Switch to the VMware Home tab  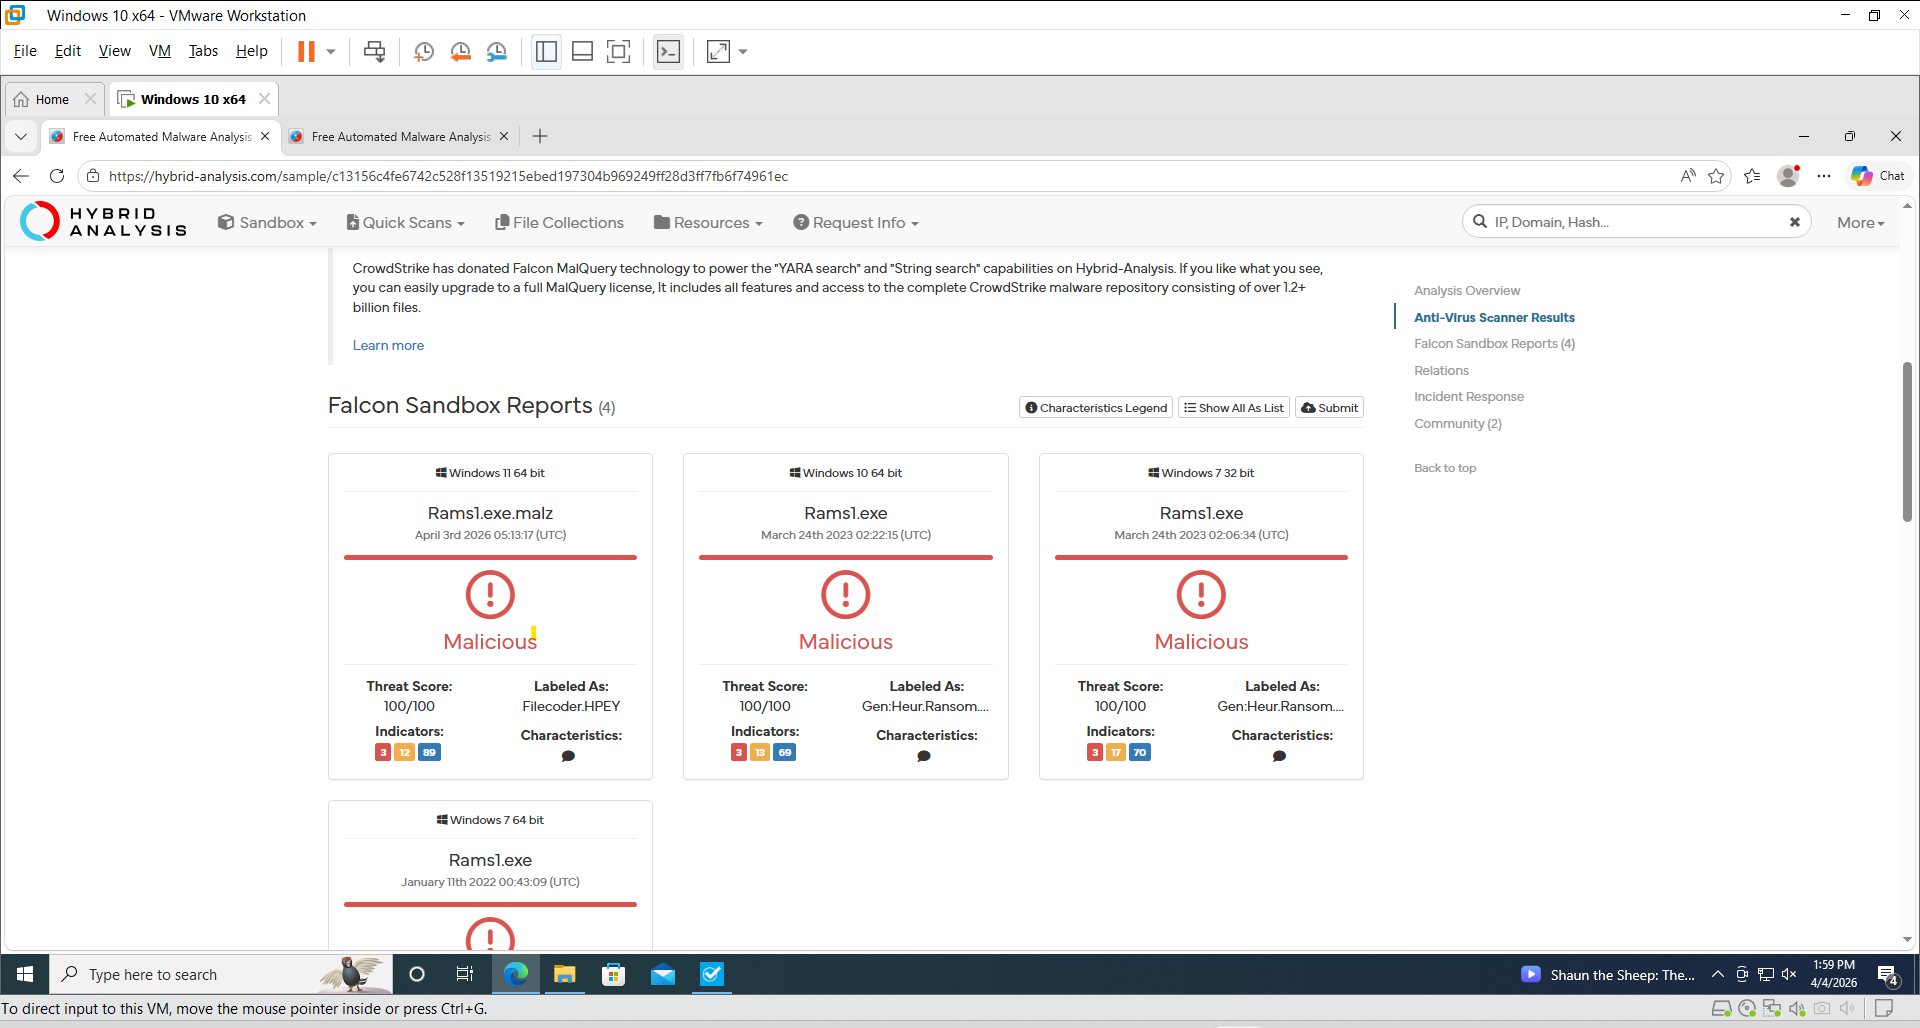coord(54,99)
